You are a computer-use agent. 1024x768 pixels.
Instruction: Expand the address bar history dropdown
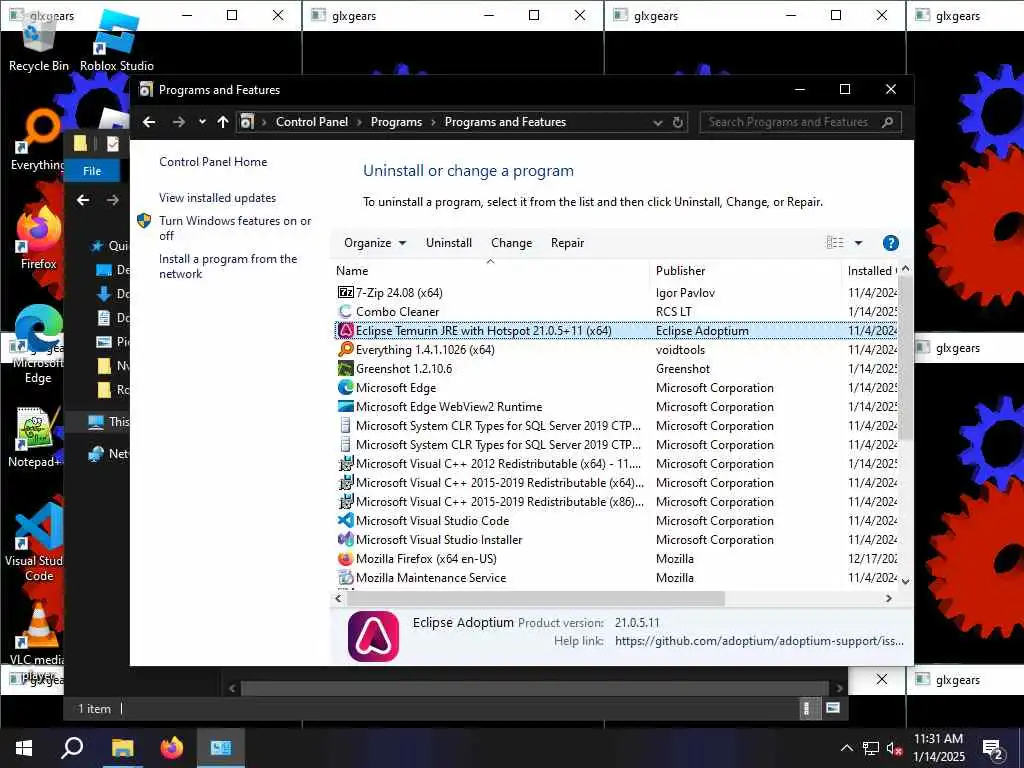coord(658,123)
